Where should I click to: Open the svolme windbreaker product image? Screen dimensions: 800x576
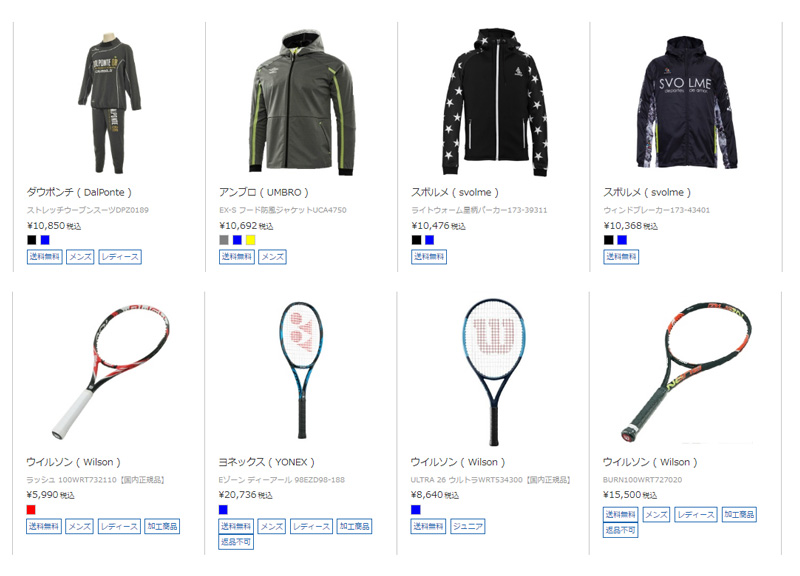click(686, 102)
